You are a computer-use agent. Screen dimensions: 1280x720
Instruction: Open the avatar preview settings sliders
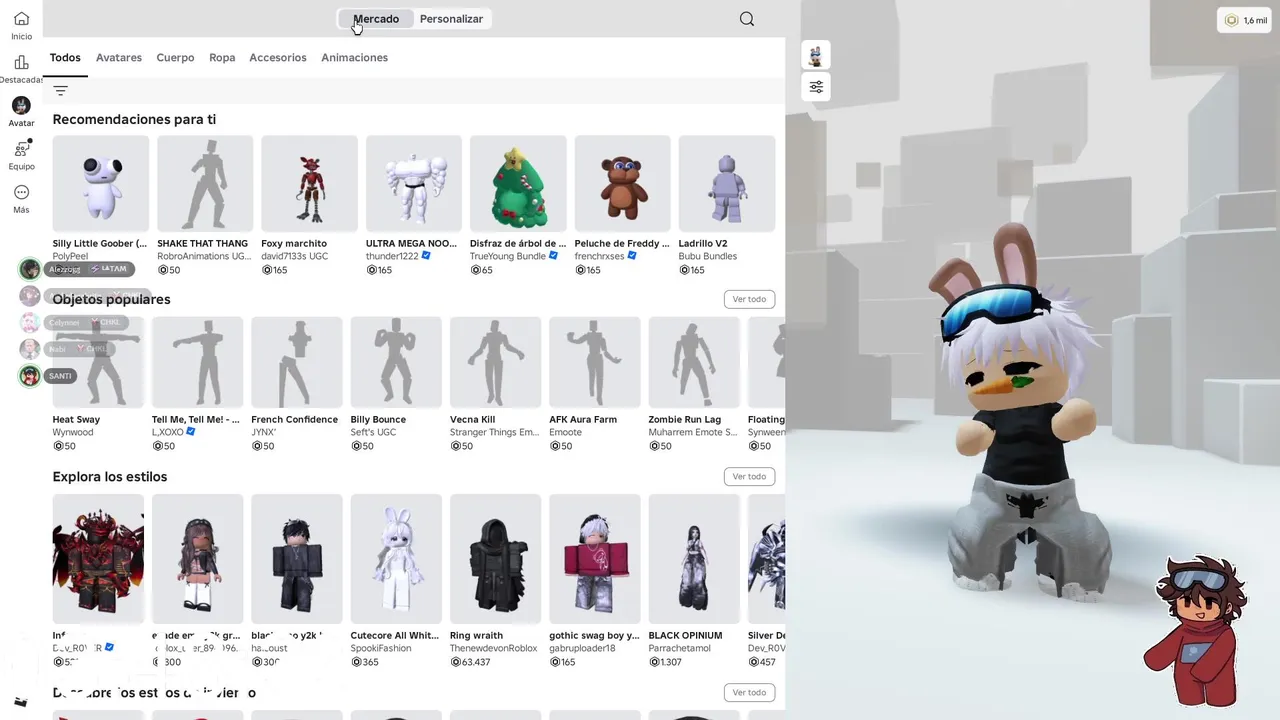816,87
